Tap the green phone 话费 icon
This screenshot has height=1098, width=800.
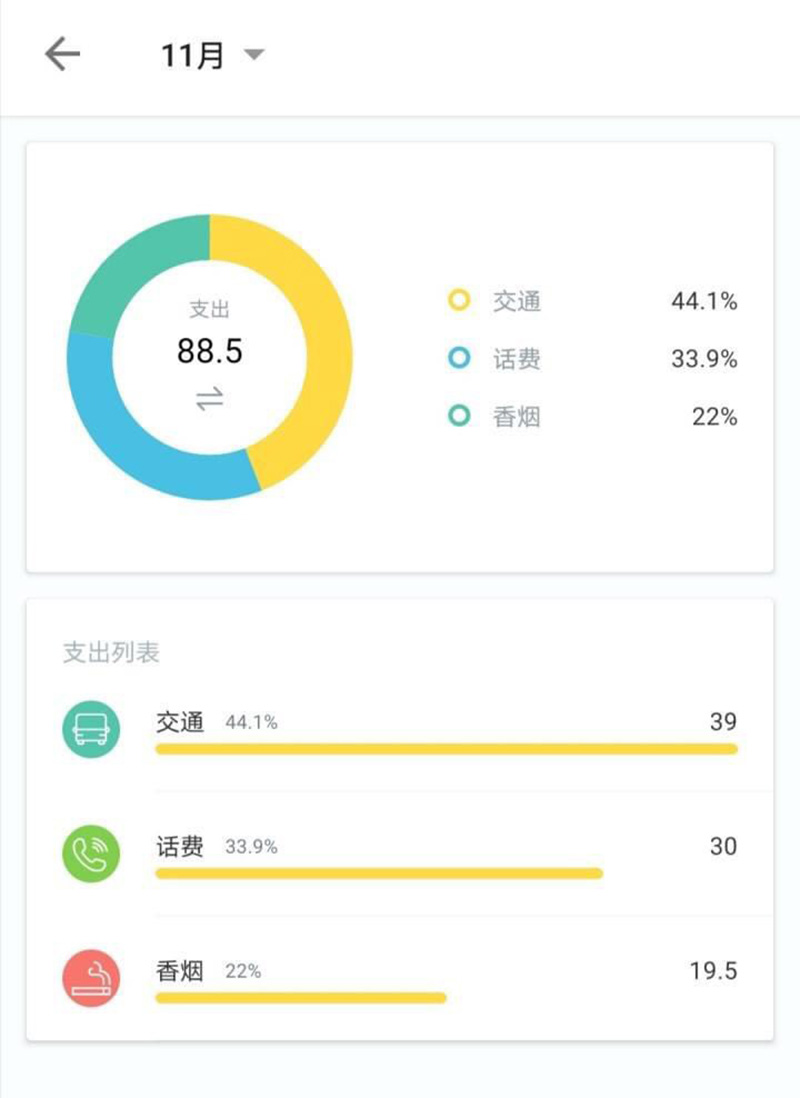(x=91, y=854)
